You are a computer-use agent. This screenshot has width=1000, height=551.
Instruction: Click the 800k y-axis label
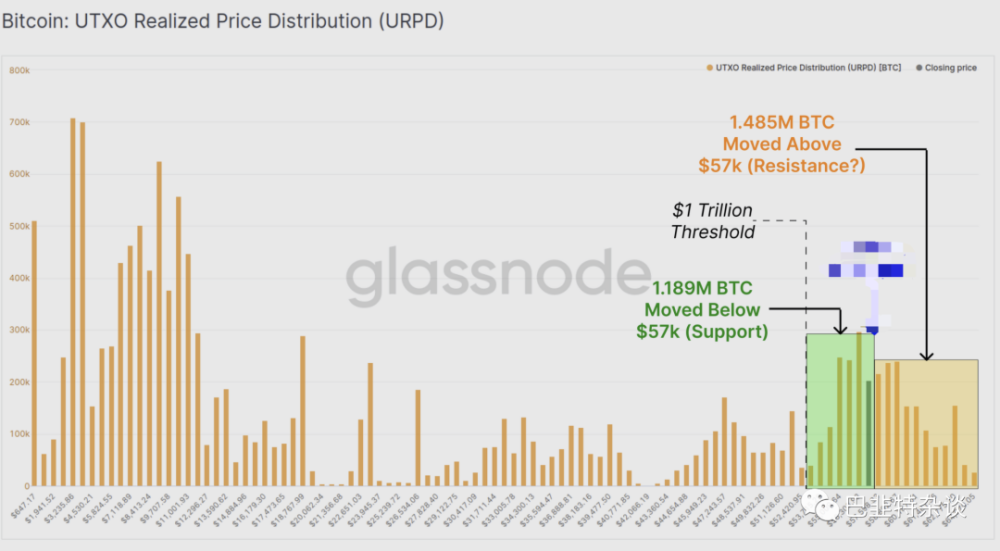(x=18, y=70)
